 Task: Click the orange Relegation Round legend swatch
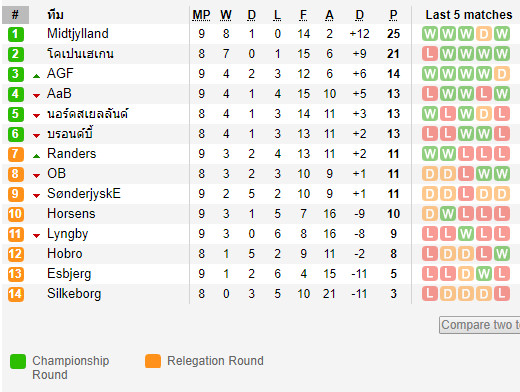(x=153, y=361)
